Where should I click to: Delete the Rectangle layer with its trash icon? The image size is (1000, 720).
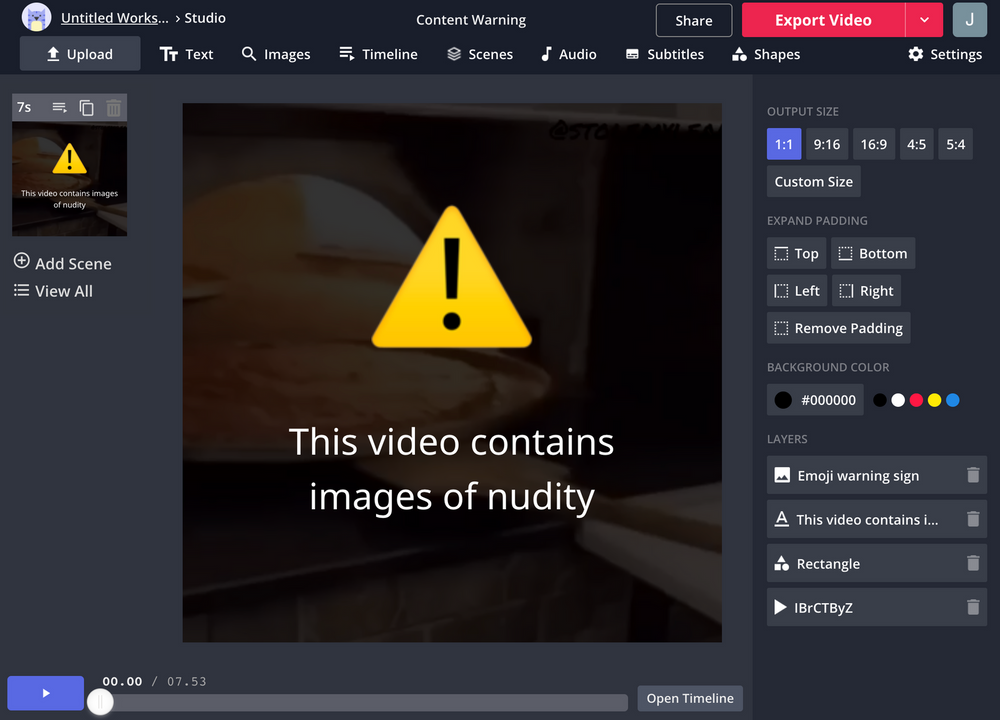(971, 563)
